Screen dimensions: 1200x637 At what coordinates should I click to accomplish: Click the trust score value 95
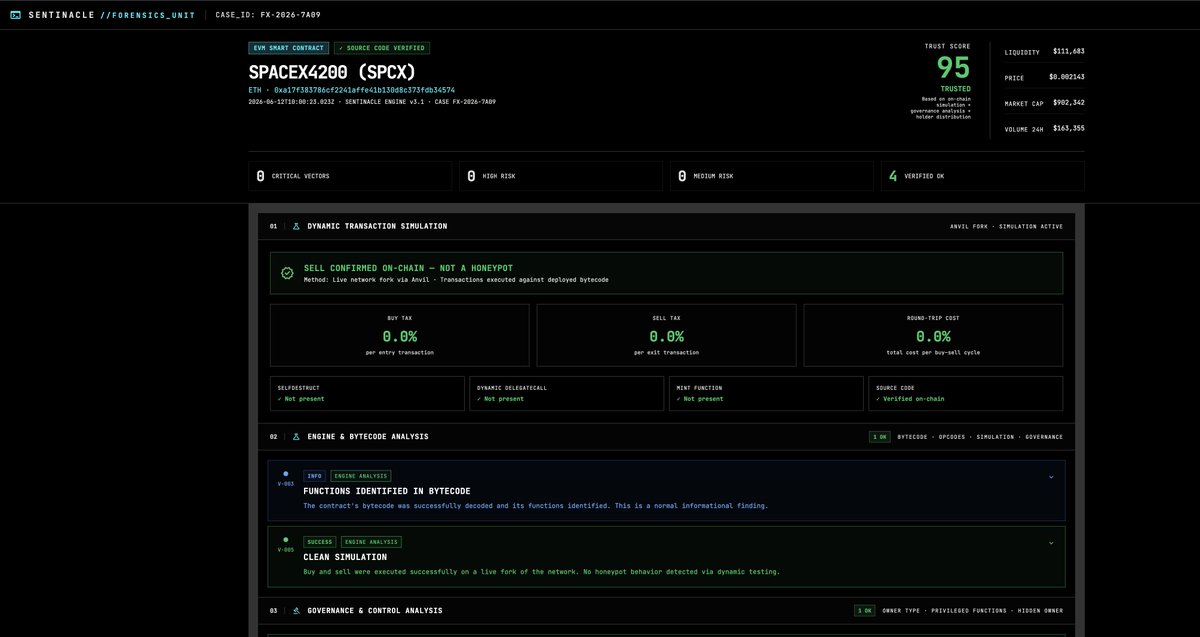pyautogui.click(x=953, y=67)
